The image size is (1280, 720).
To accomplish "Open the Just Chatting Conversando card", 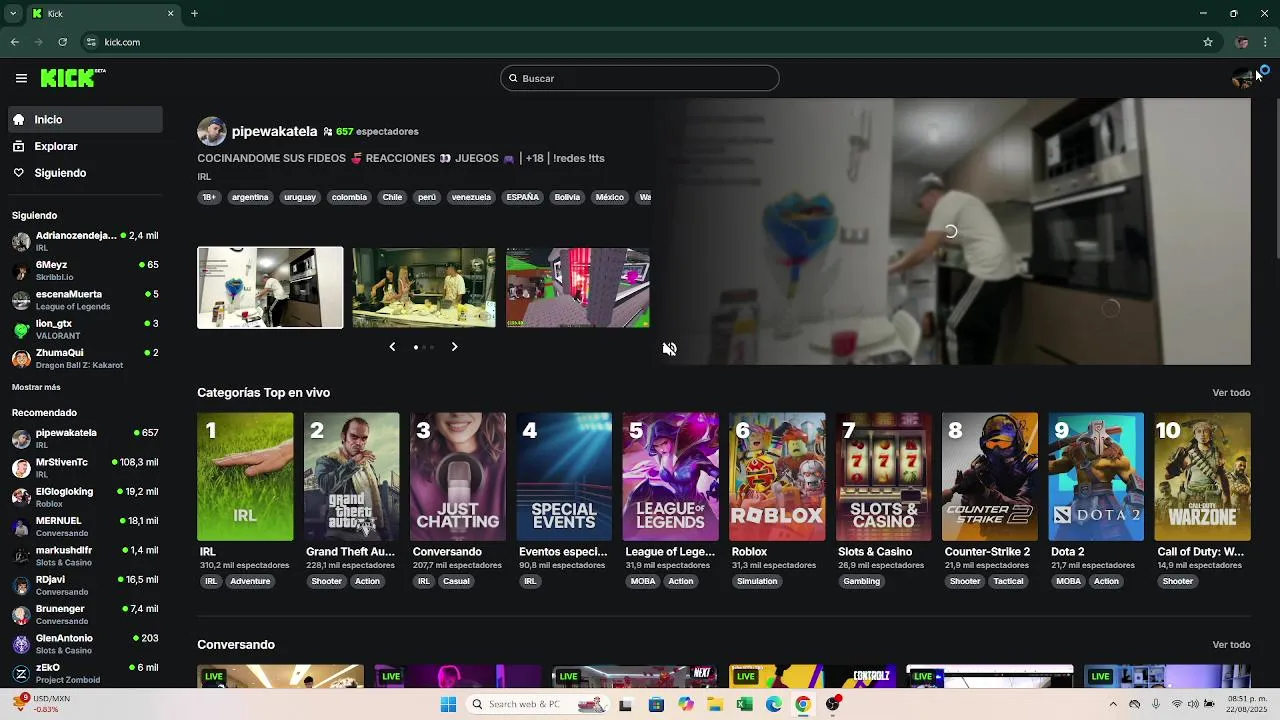I will (458, 477).
